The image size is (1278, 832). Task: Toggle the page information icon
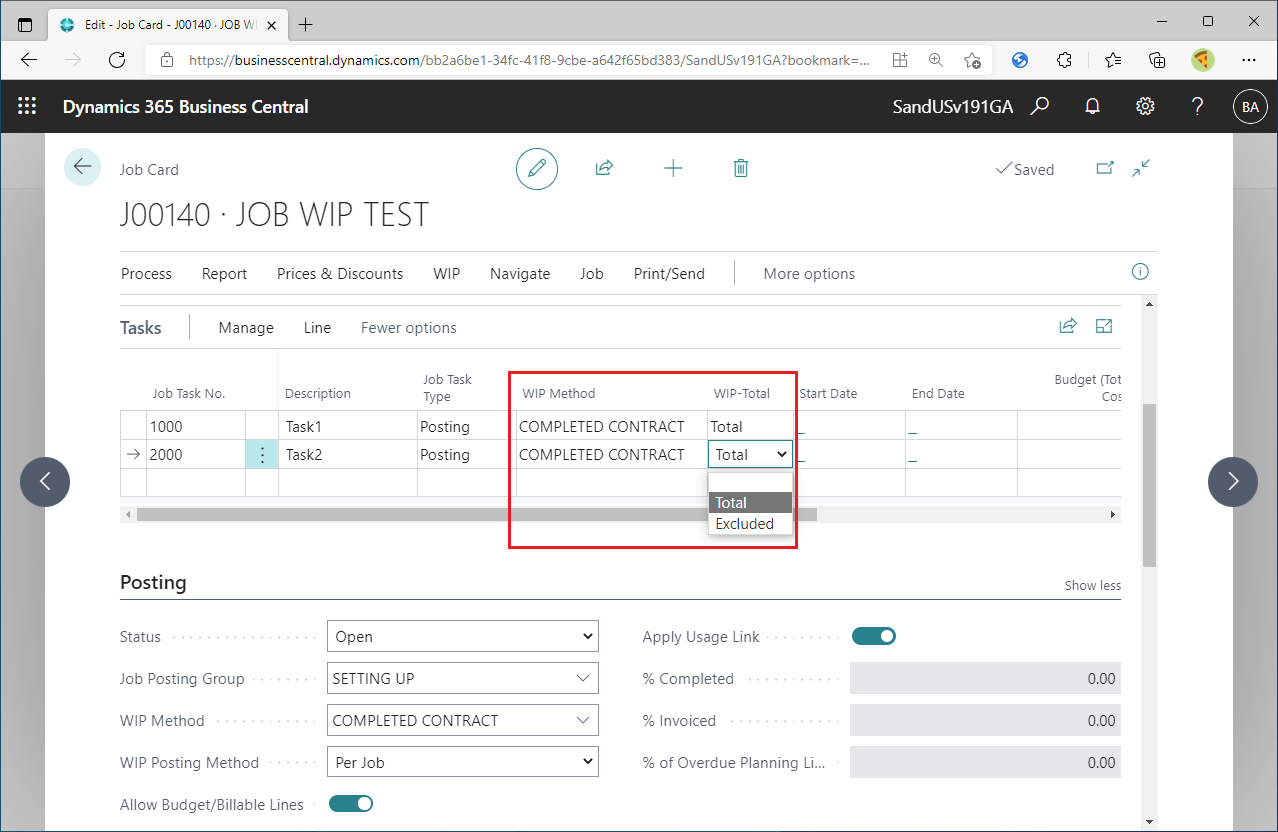pyautogui.click(x=1139, y=272)
